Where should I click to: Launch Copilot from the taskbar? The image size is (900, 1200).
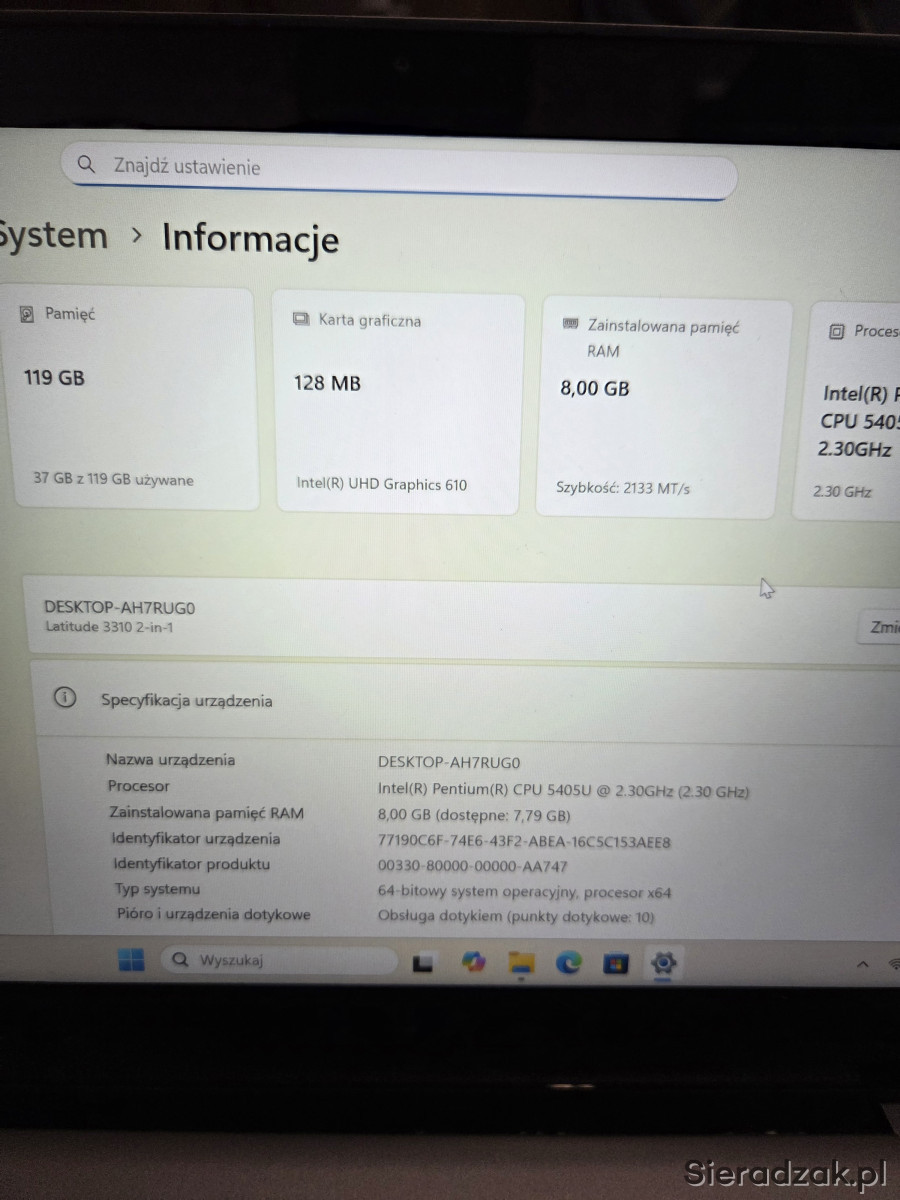coord(473,962)
